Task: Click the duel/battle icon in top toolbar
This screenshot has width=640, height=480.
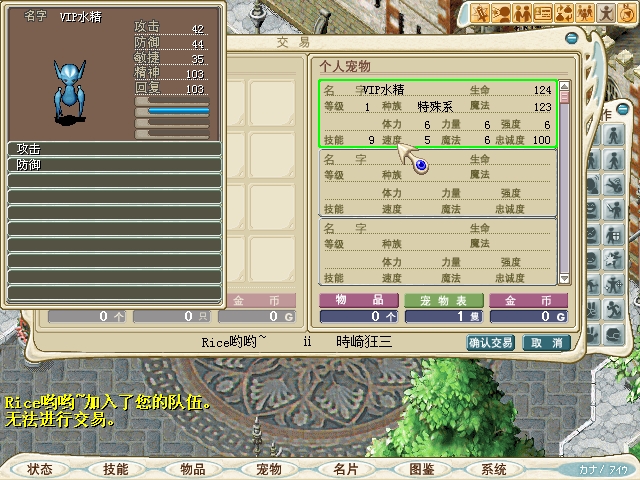Action: tap(481, 14)
